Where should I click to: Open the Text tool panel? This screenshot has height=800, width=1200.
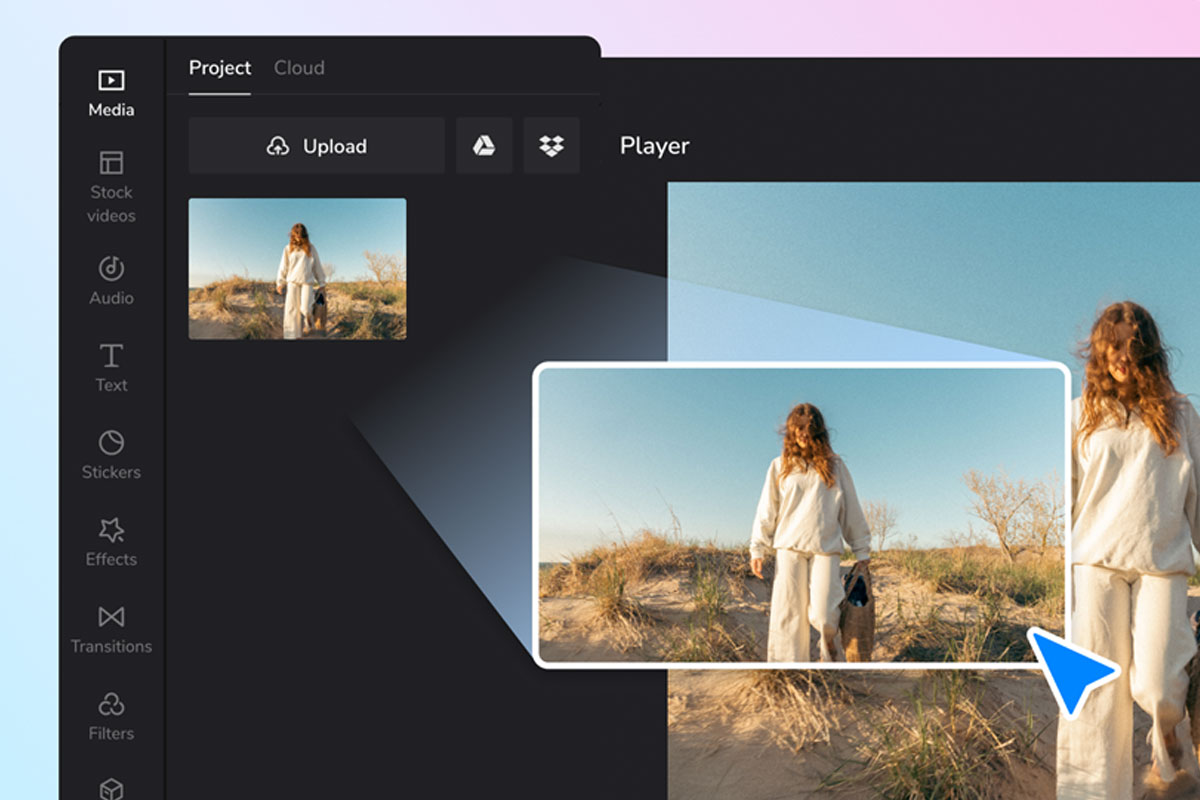click(x=111, y=367)
